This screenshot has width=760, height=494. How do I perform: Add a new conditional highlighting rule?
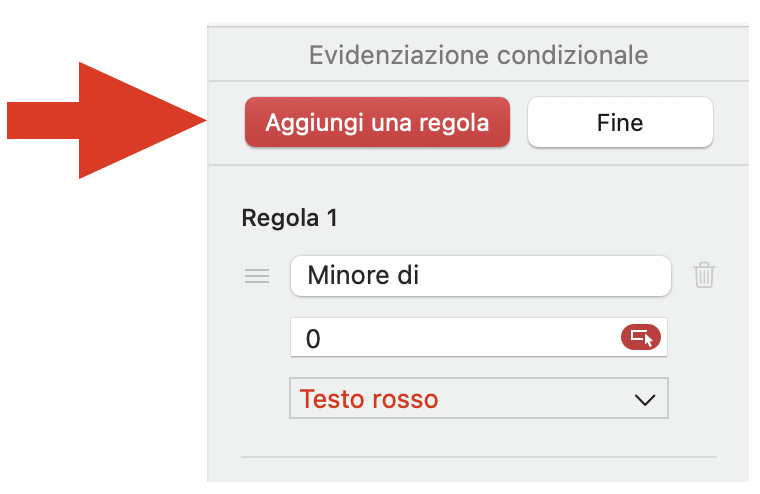click(377, 123)
